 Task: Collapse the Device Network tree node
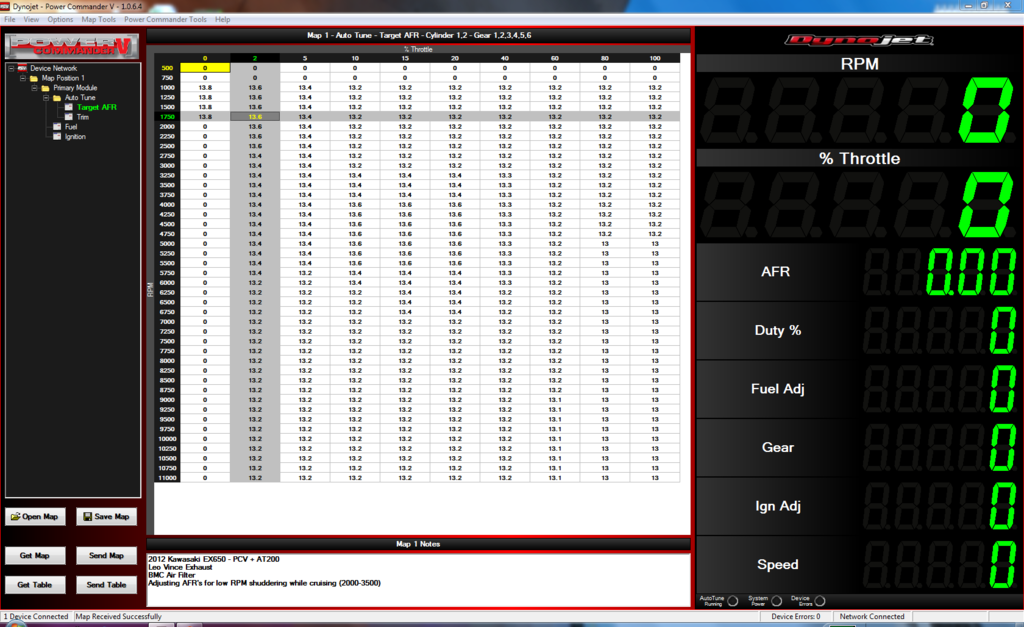tap(11, 68)
